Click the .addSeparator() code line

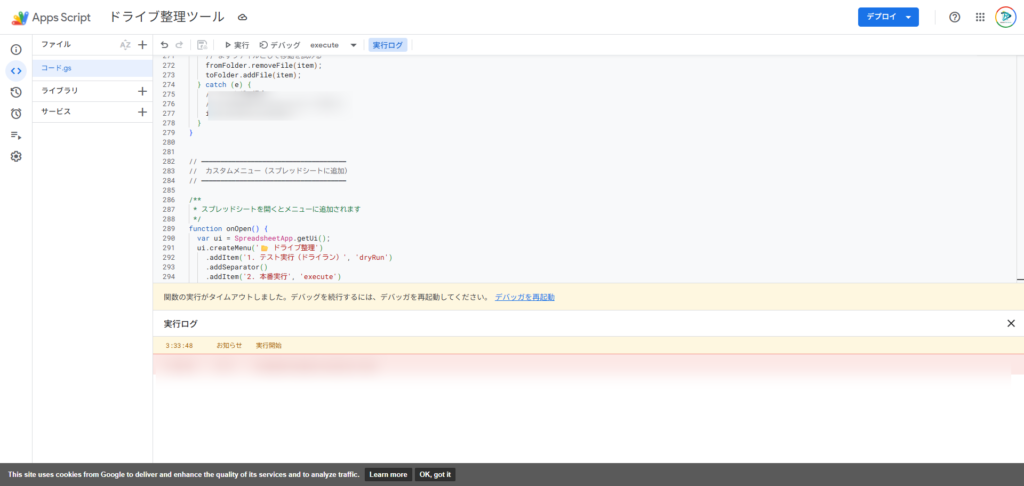(x=237, y=267)
